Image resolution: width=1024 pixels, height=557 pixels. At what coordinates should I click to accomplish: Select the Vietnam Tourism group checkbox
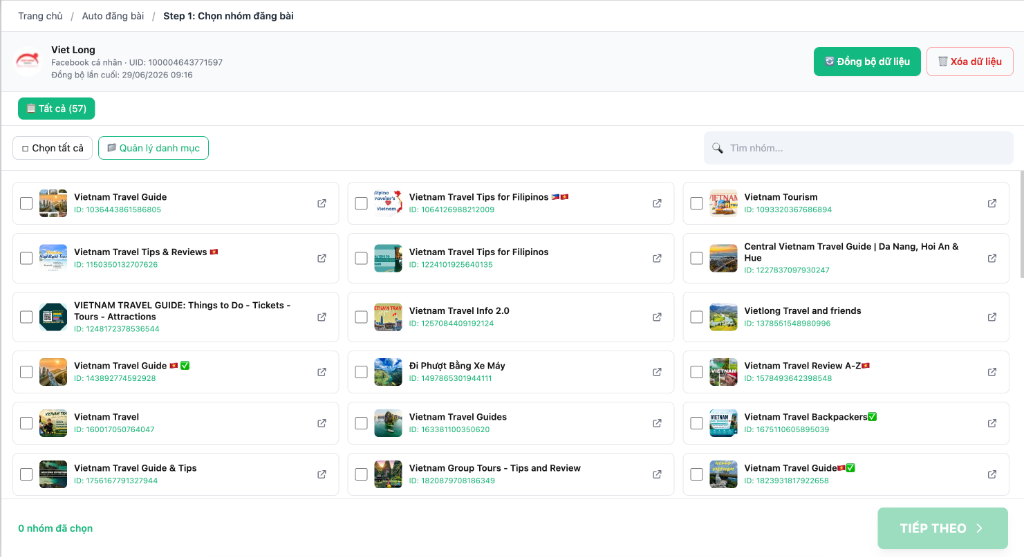pos(697,203)
